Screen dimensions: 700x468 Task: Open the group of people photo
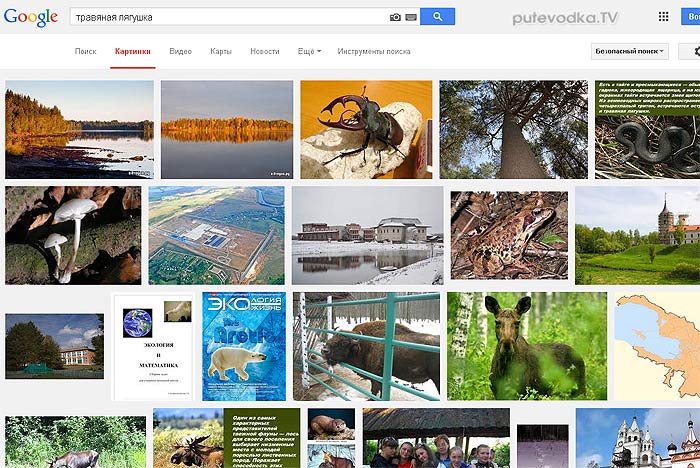click(x=436, y=438)
